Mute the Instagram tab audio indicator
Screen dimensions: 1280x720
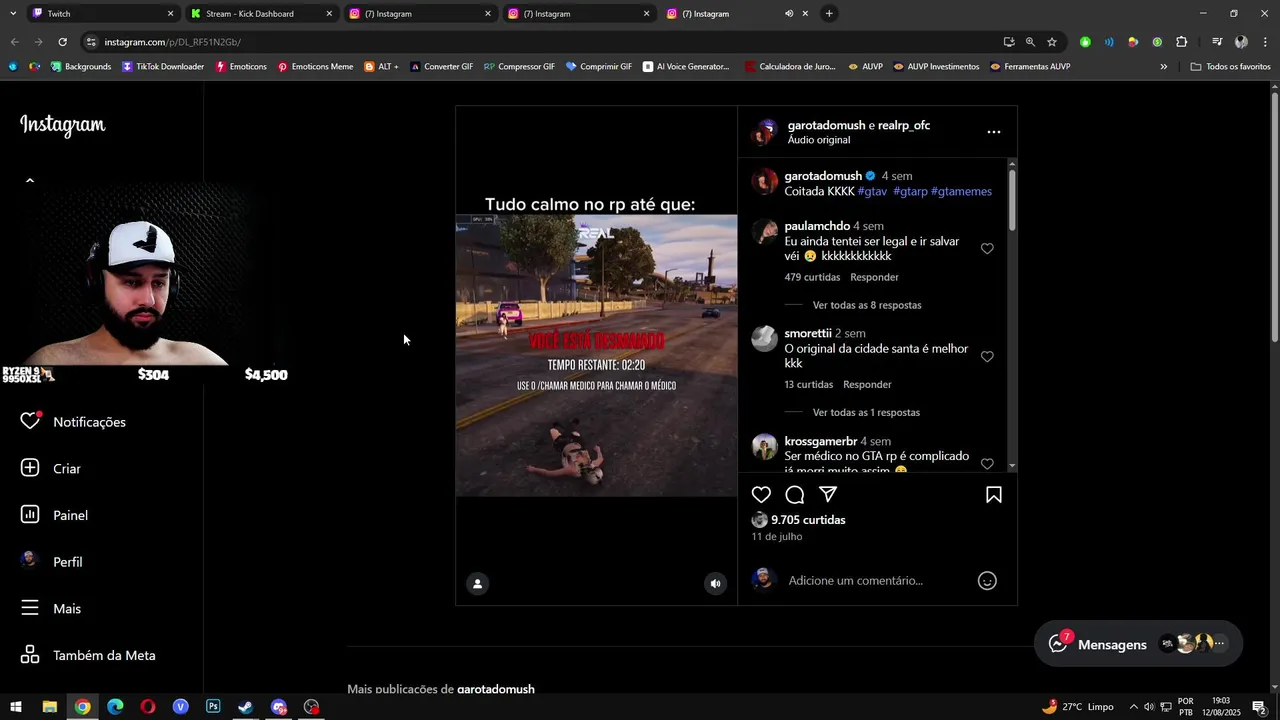[x=789, y=14]
